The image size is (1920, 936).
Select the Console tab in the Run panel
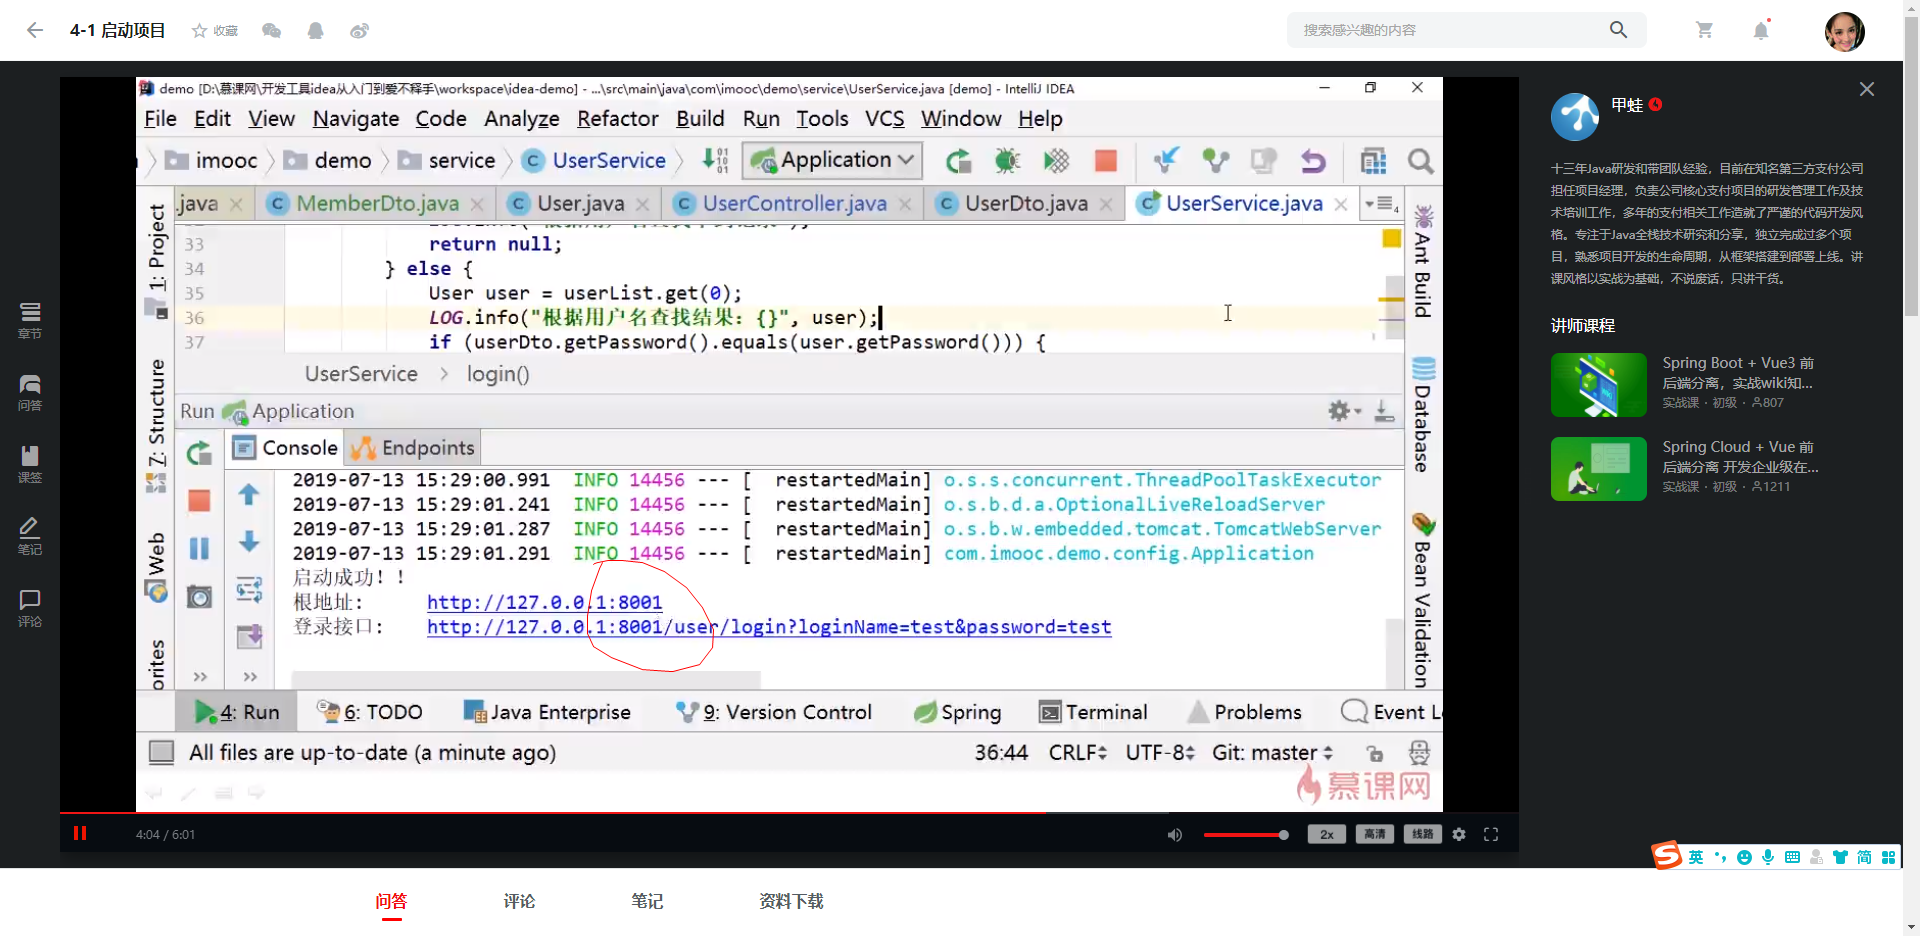coord(287,448)
